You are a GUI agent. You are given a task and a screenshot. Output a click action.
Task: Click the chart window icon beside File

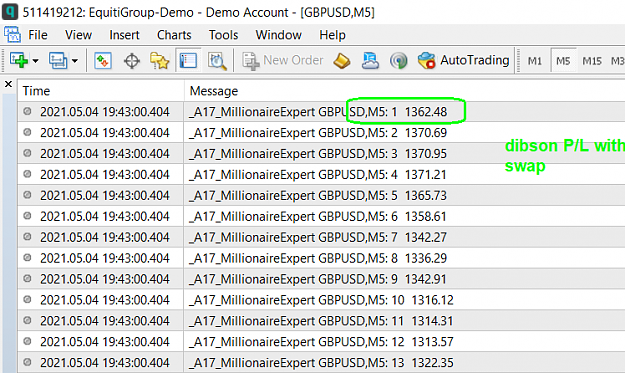[x=12, y=35]
